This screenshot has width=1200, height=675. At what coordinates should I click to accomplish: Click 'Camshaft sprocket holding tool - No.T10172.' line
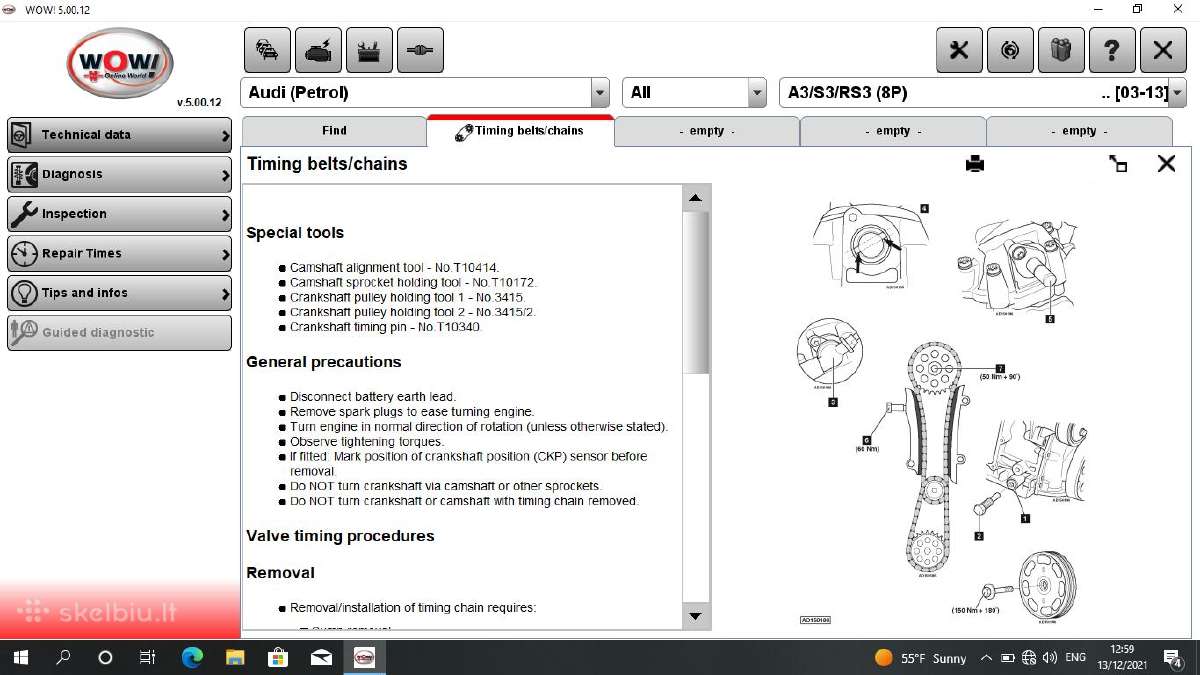click(415, 283)
